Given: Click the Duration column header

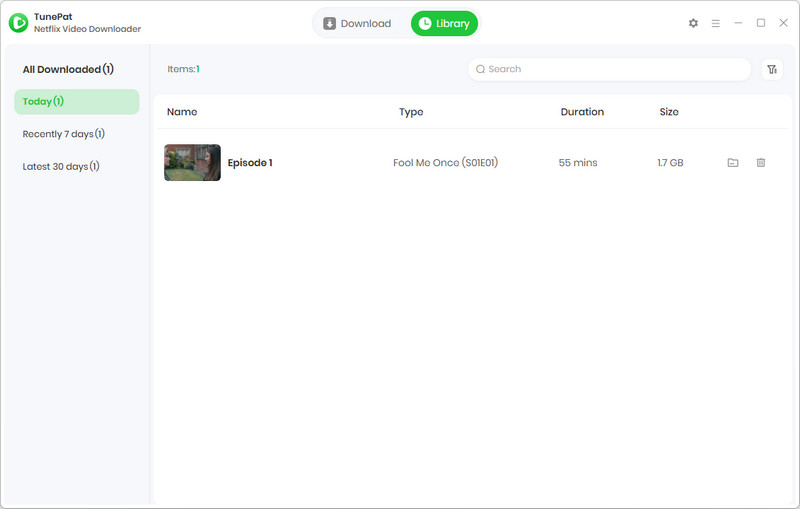Looking at the screenshot, I should [x=582, y=112].
